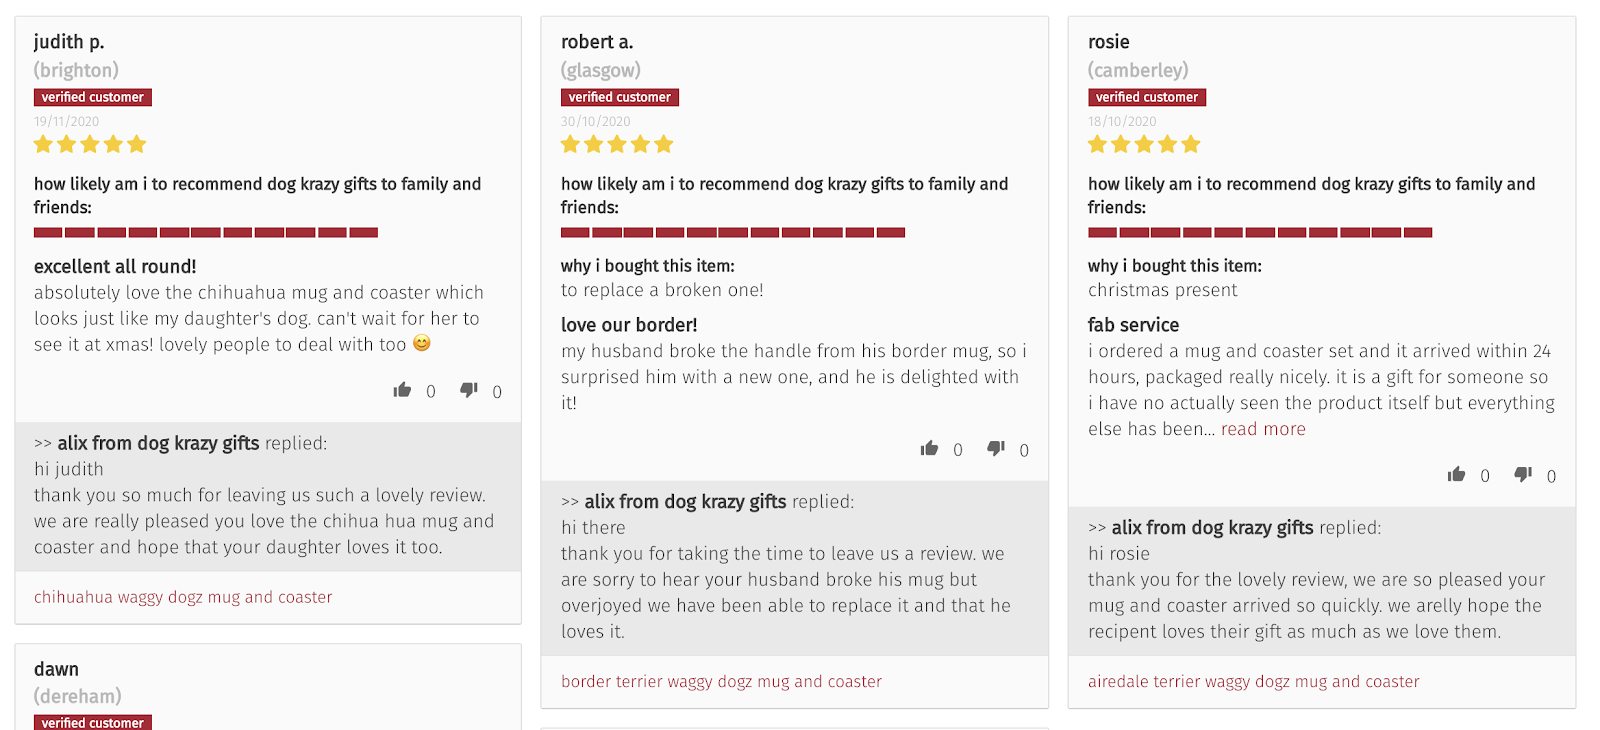Click Rosie's verified customer badge
1600x730 pixels.
coord(1147,97)
